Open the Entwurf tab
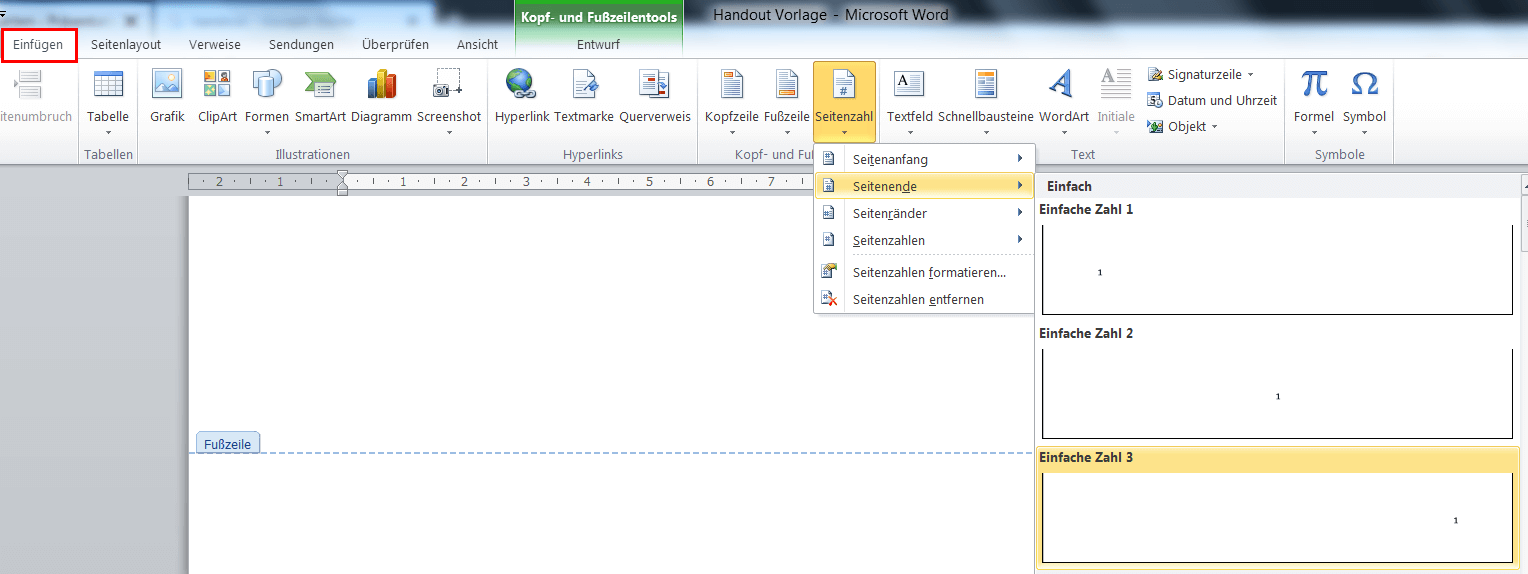 pos(598,45)
